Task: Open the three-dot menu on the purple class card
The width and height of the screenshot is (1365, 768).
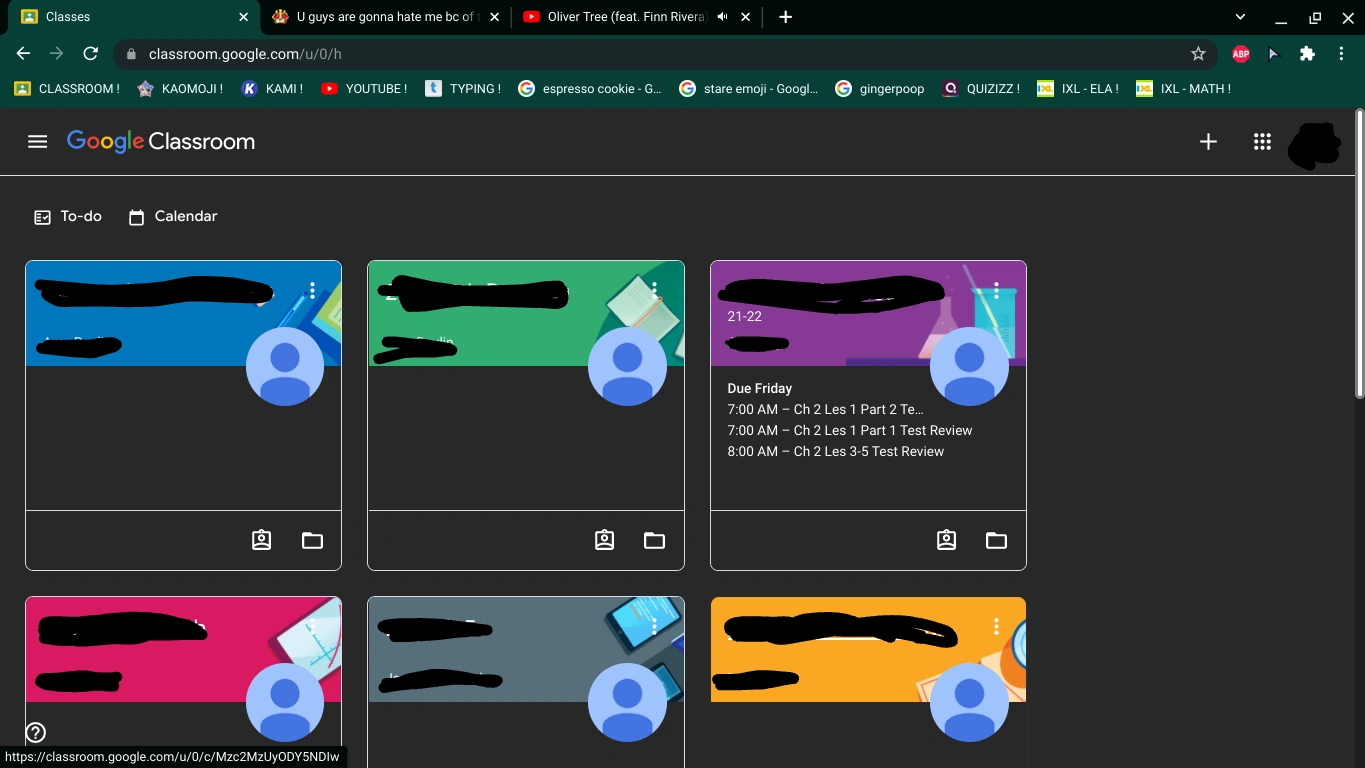Action: [996, 290]
